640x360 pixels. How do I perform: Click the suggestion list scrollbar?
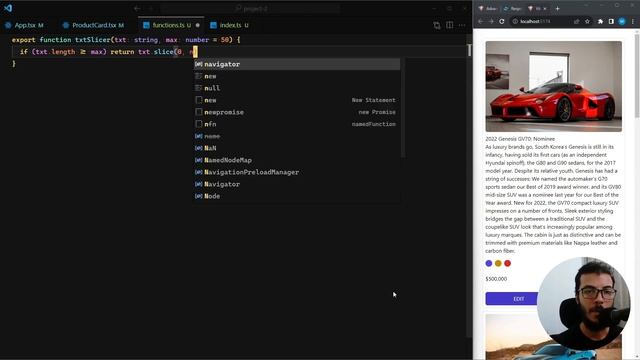403,108
